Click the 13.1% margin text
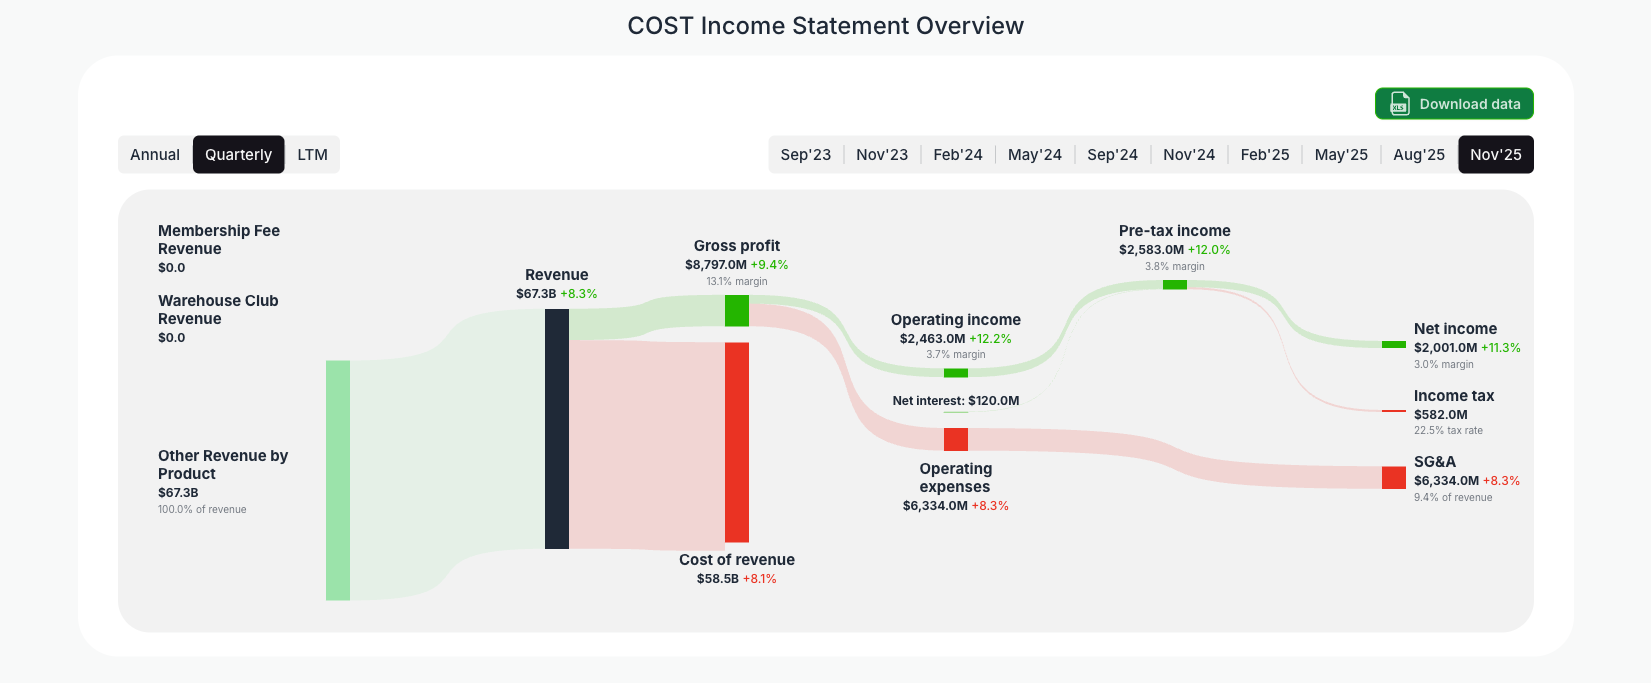Viewport: 1651px width, 683px height. pos(737,282)
